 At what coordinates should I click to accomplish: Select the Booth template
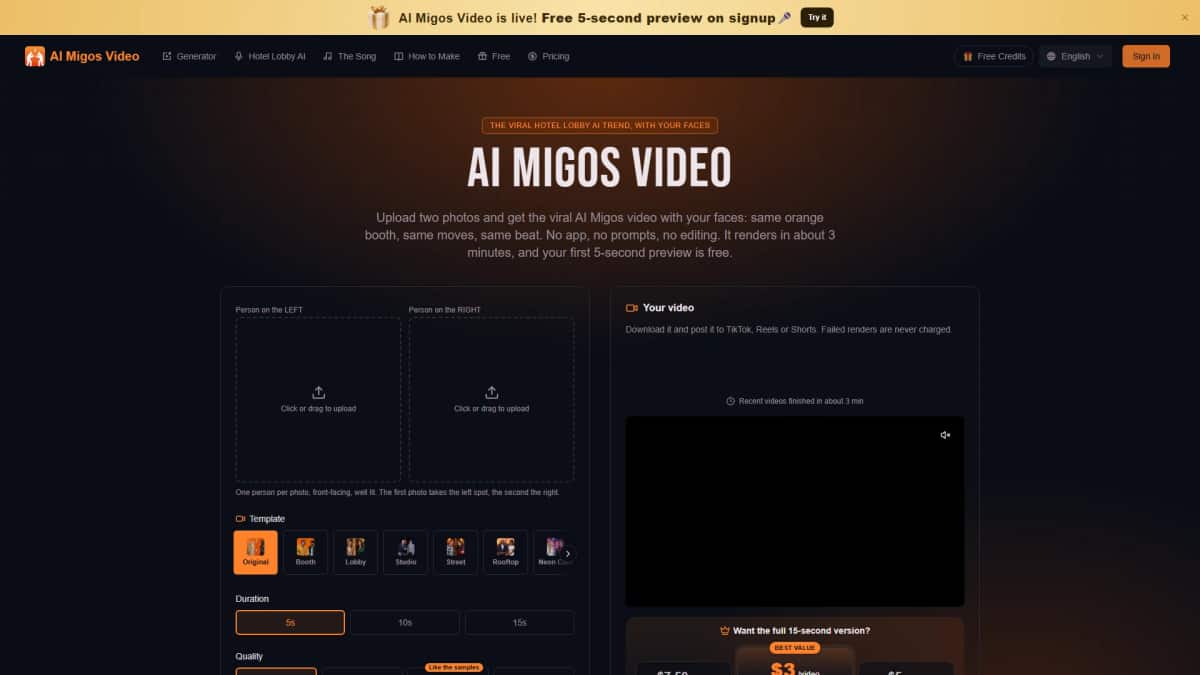[x=306, y=552]
